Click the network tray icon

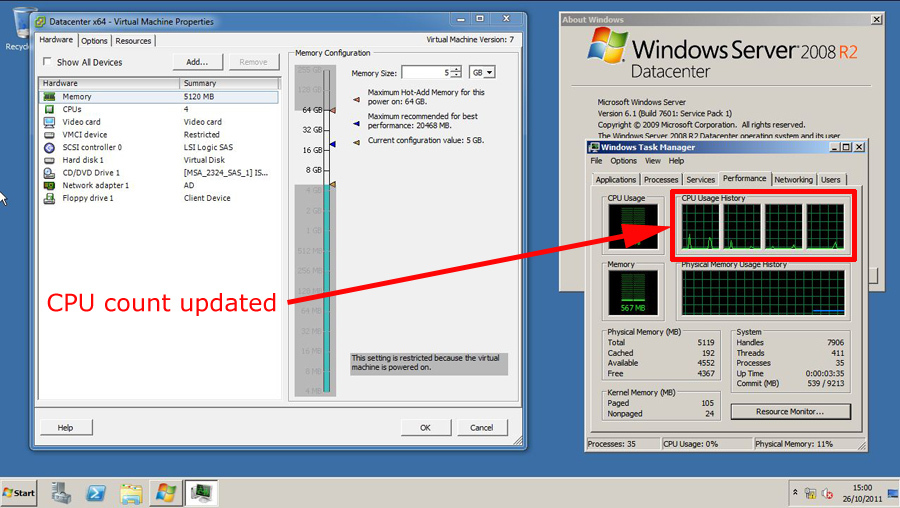pos(810,493)
